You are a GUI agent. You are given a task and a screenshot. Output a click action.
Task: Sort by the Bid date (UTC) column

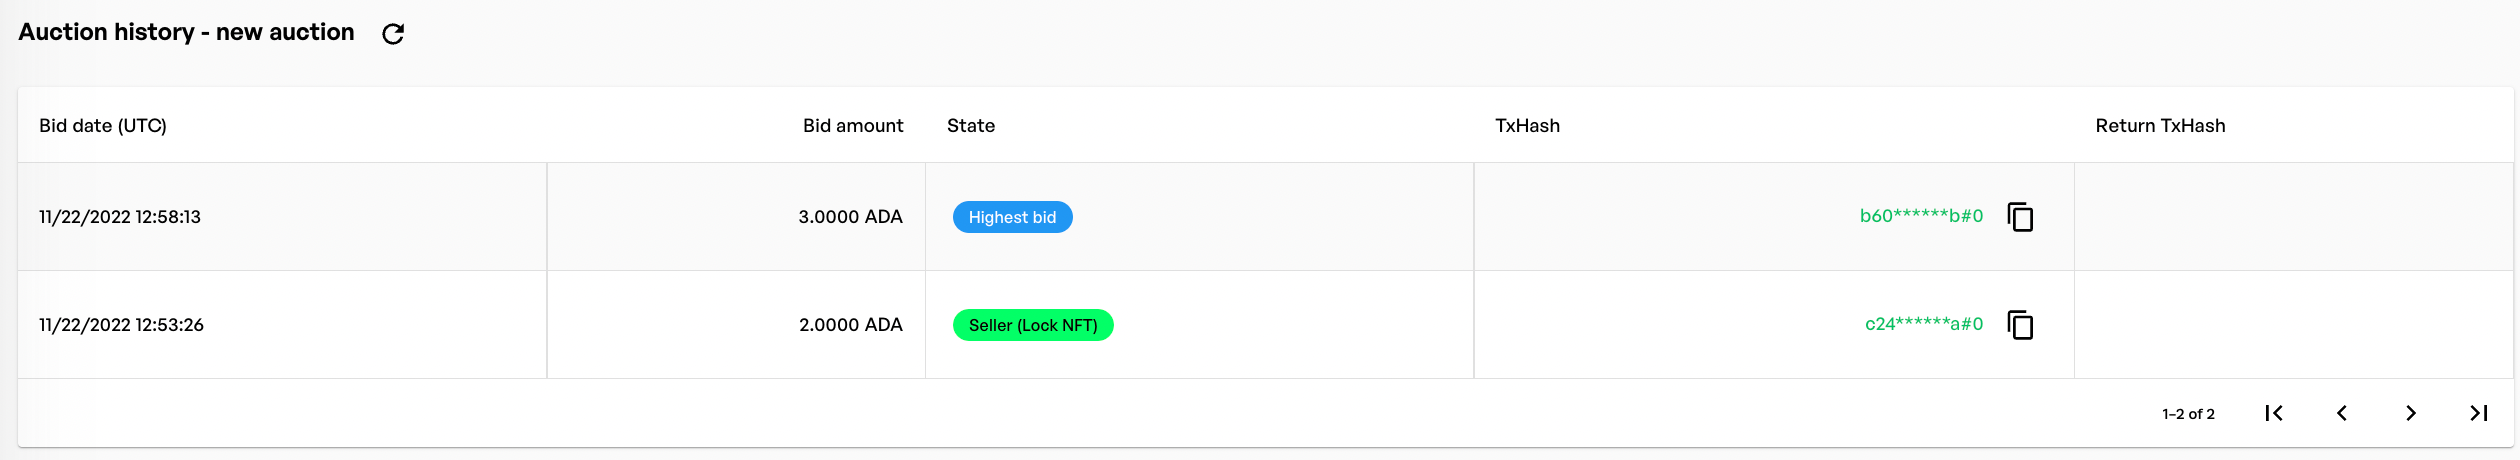[103, 126]
